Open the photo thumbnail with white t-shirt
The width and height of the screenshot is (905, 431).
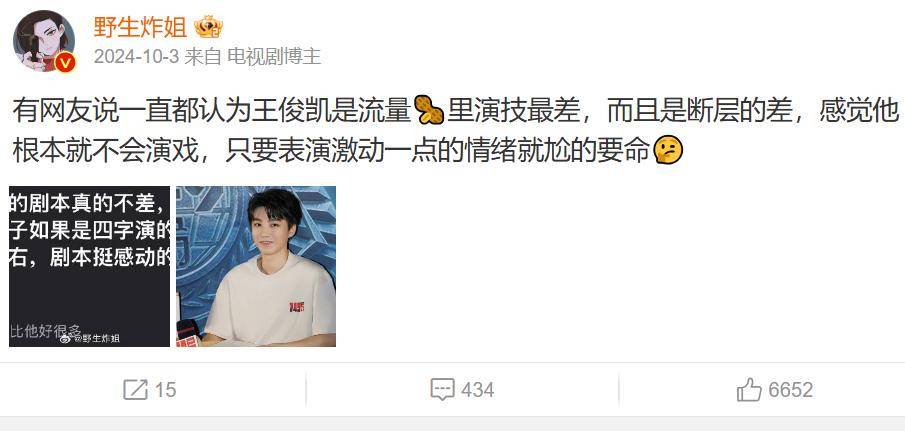click(256, 266)
